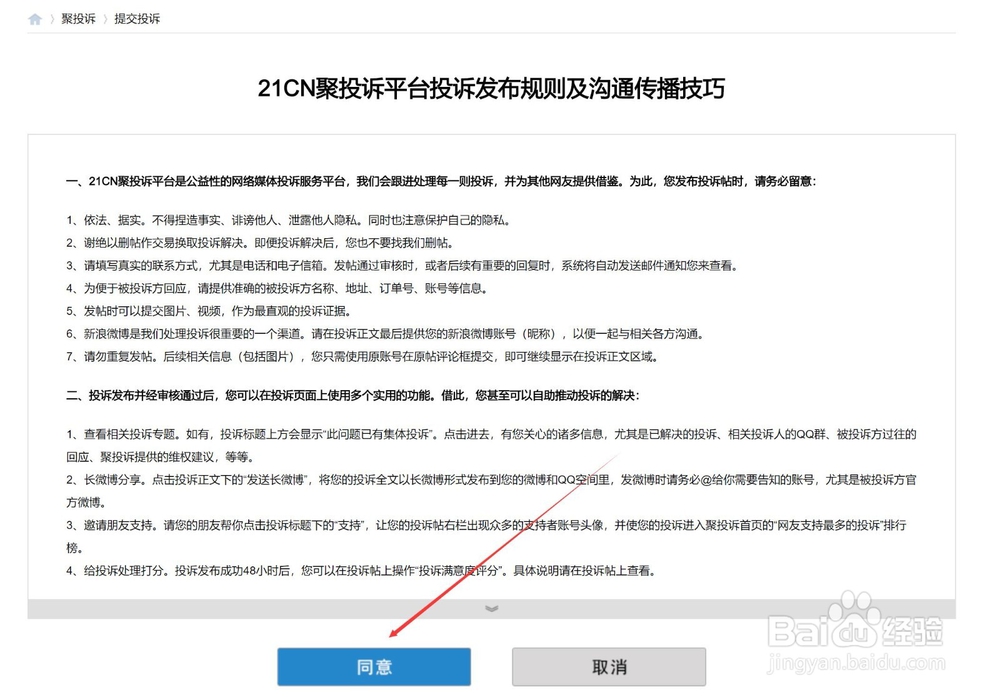Image resolution: width=1000 pixels, height=697 pixels.
Task: Open the 提交投诉 breadcrumb link
Action: (x=137, y=19)
